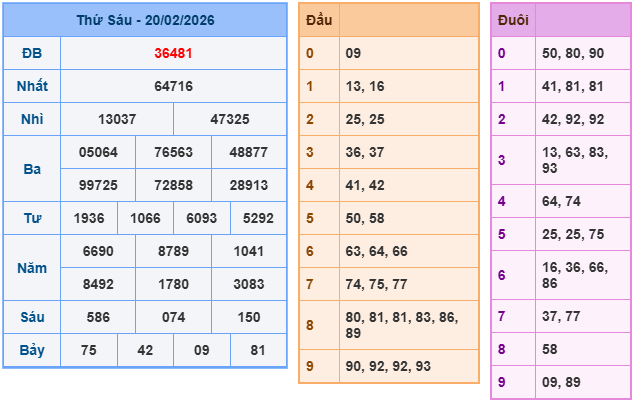Click the Đầu column header
The image size is (635, 403).
coord(319,21)
